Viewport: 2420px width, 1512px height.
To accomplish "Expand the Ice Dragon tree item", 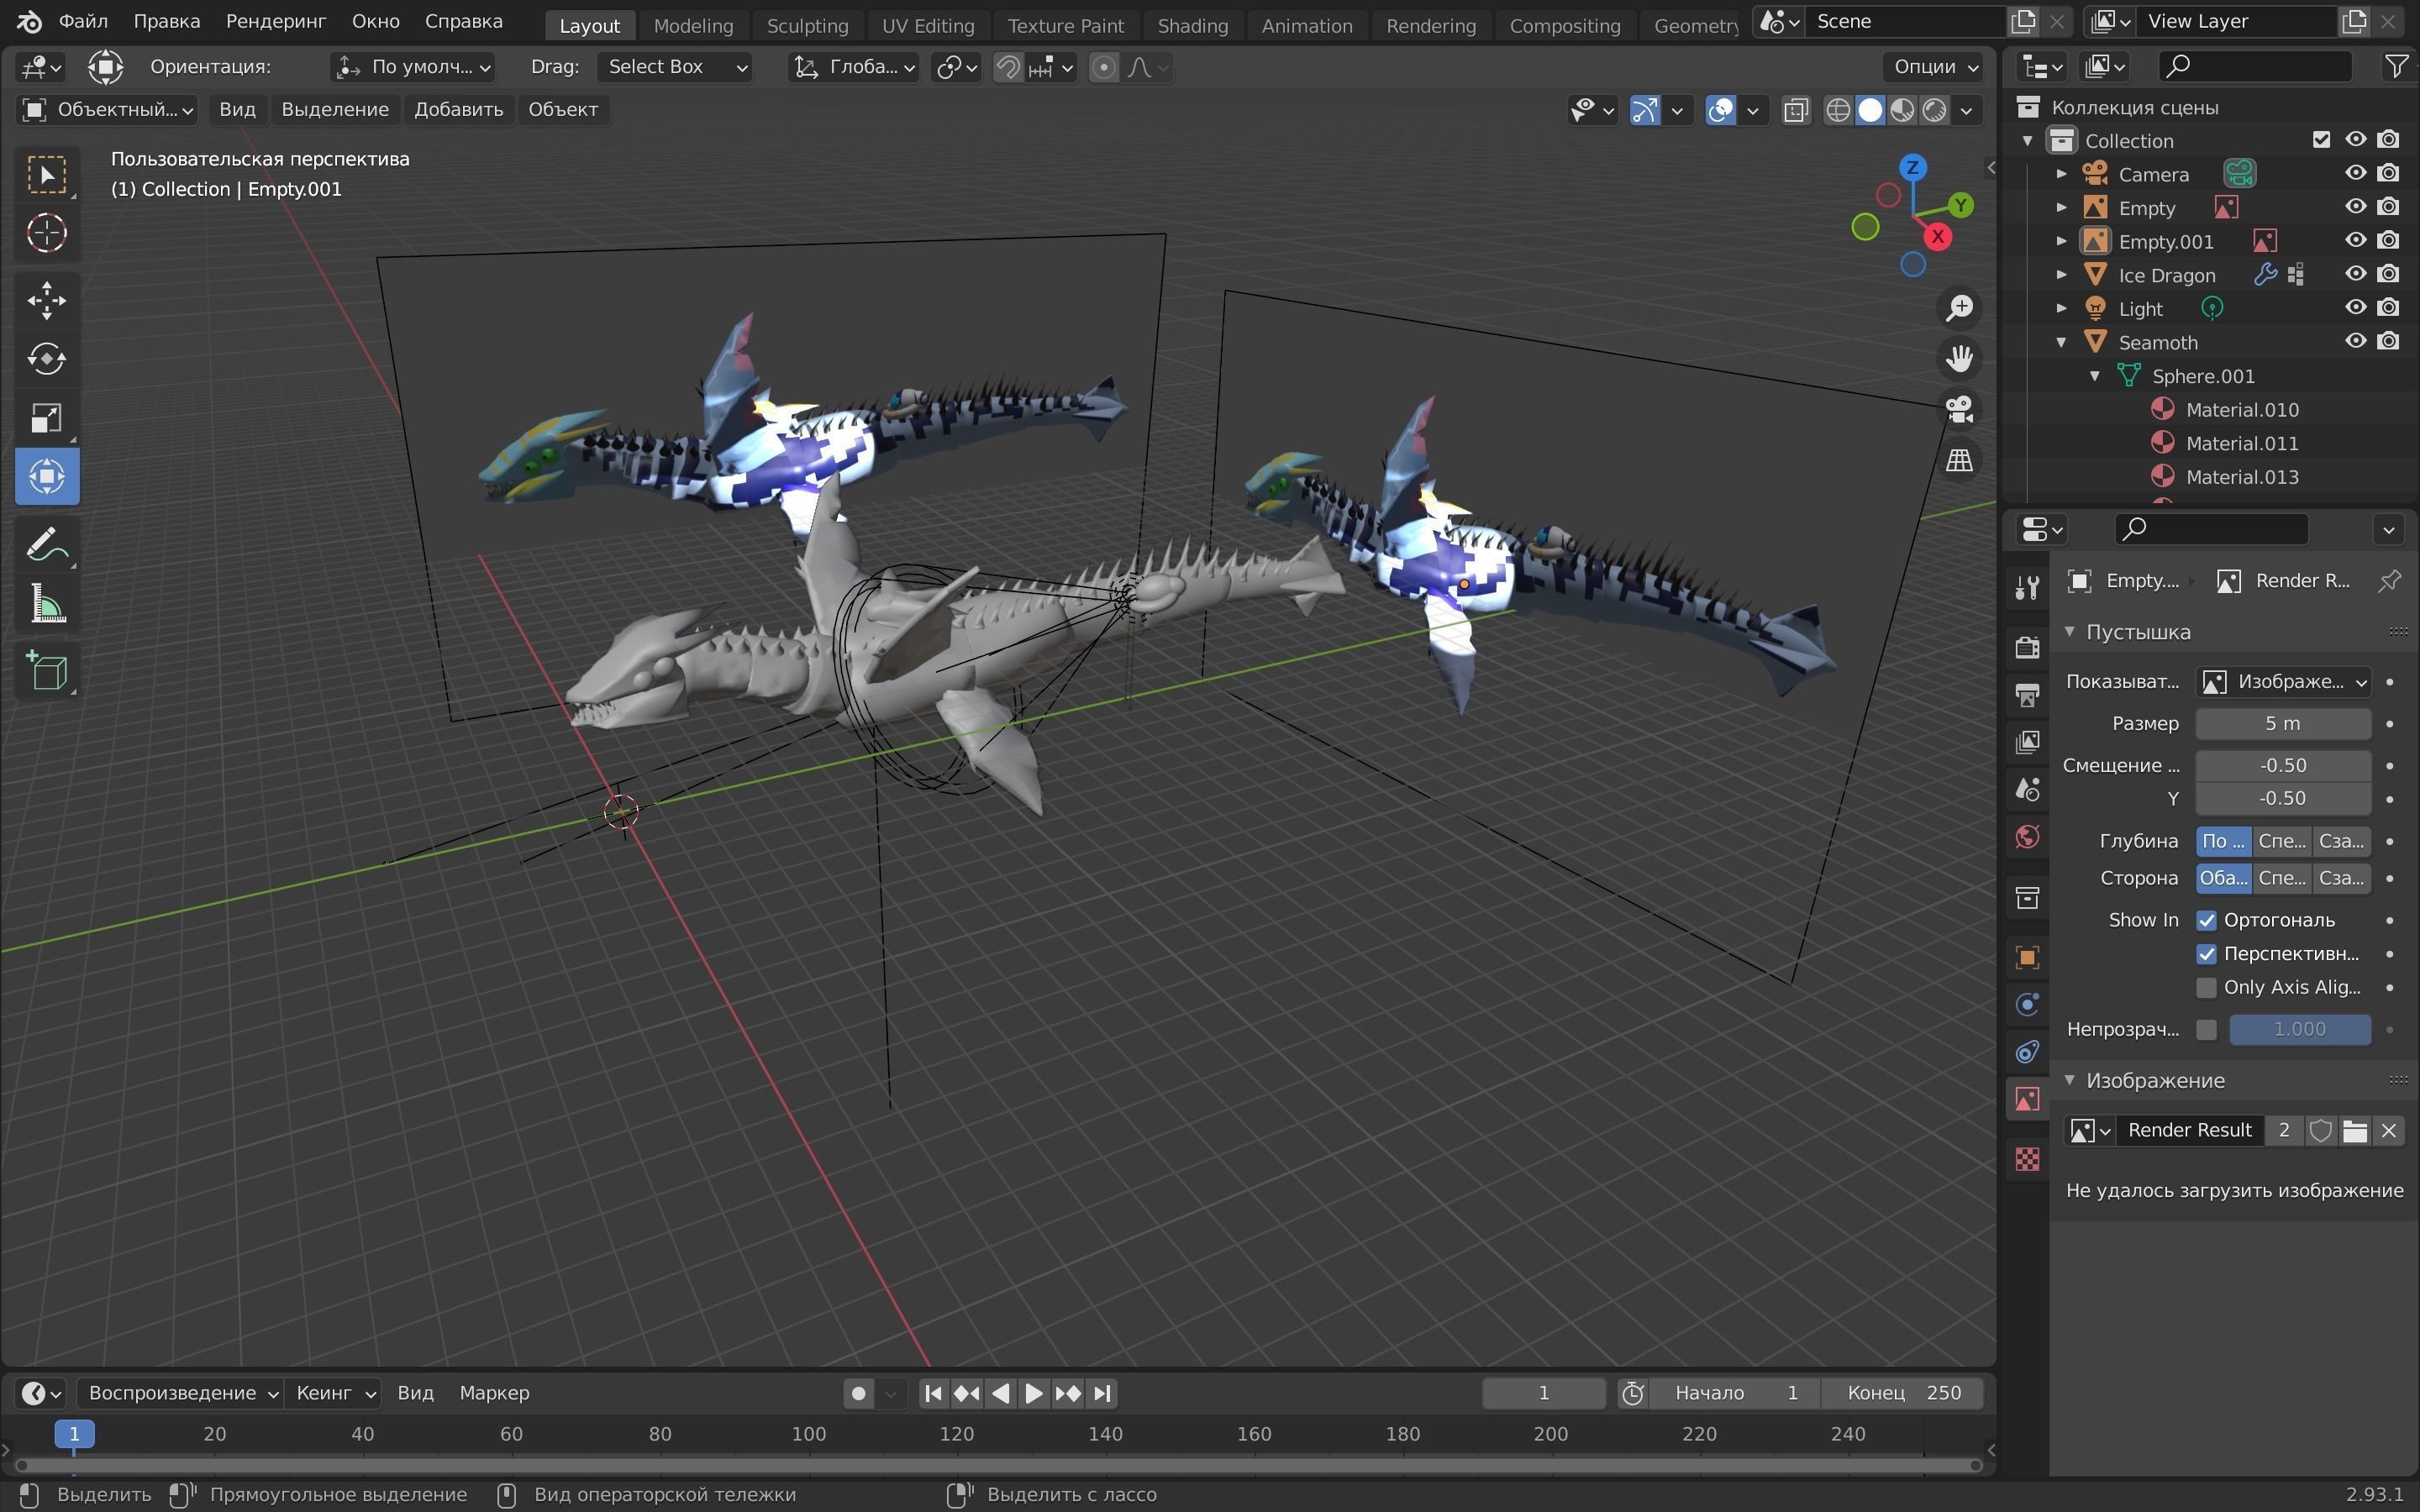I will click(x=2061, y=274).
